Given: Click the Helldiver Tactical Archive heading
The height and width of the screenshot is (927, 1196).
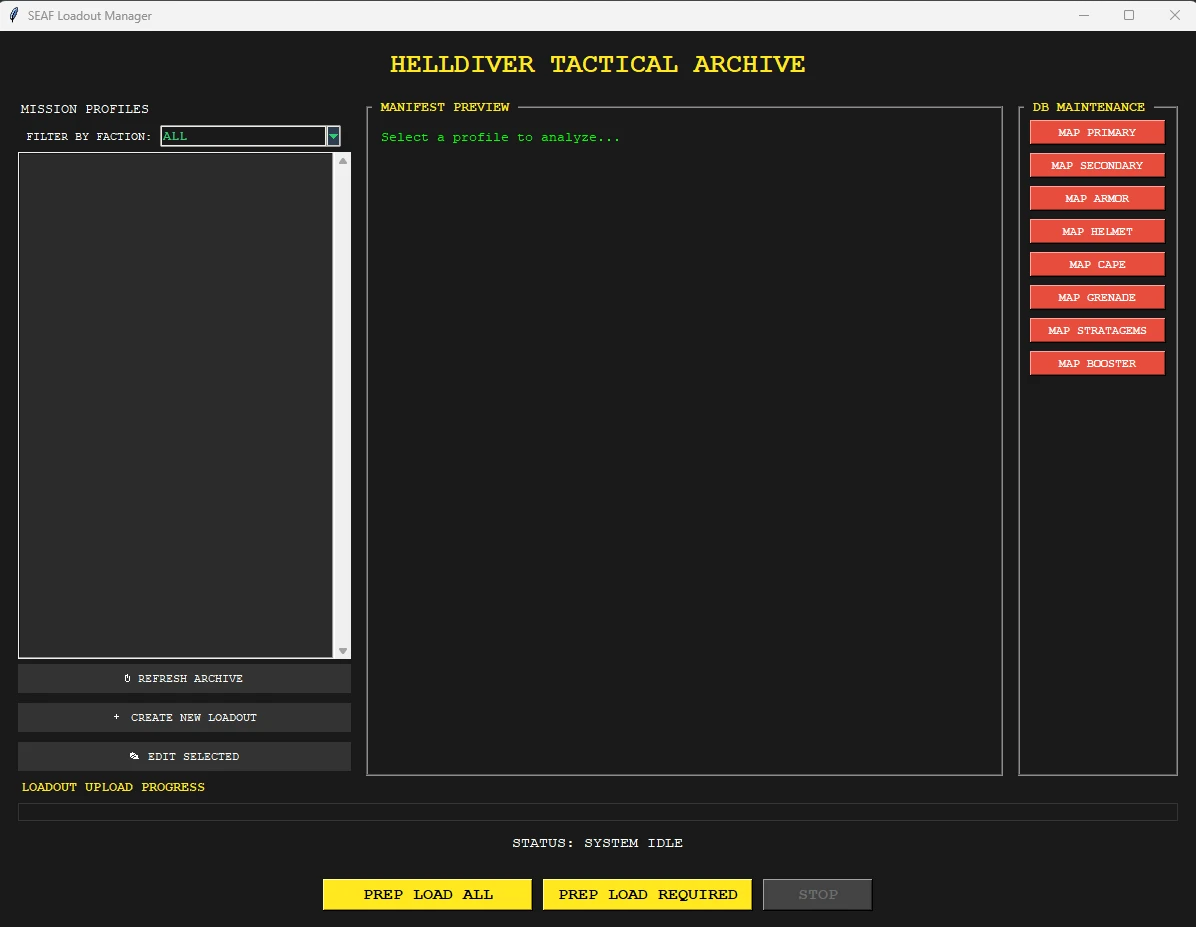Looking at the screenshot, I should click(x=597, y=64).
